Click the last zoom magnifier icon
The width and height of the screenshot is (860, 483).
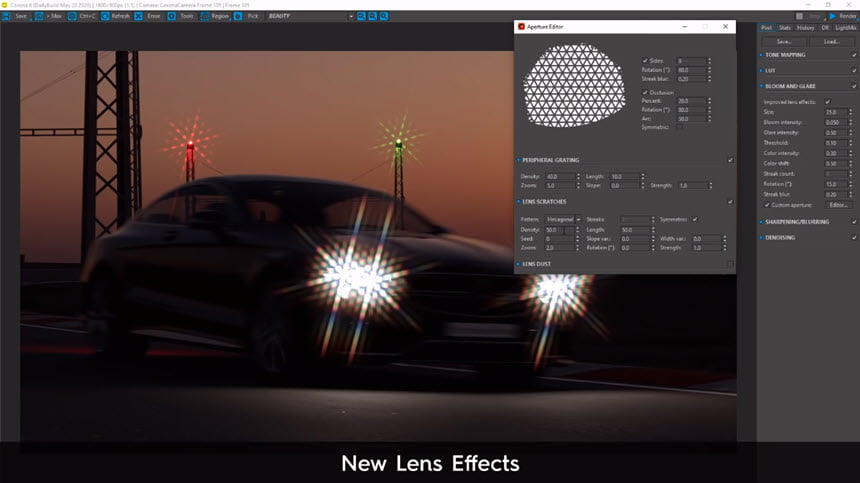pos(384,16)
